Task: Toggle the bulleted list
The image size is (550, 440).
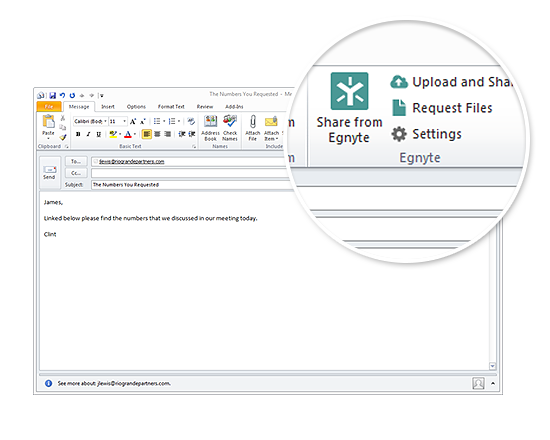Action: pyautogui.click(x=157, y=121)
